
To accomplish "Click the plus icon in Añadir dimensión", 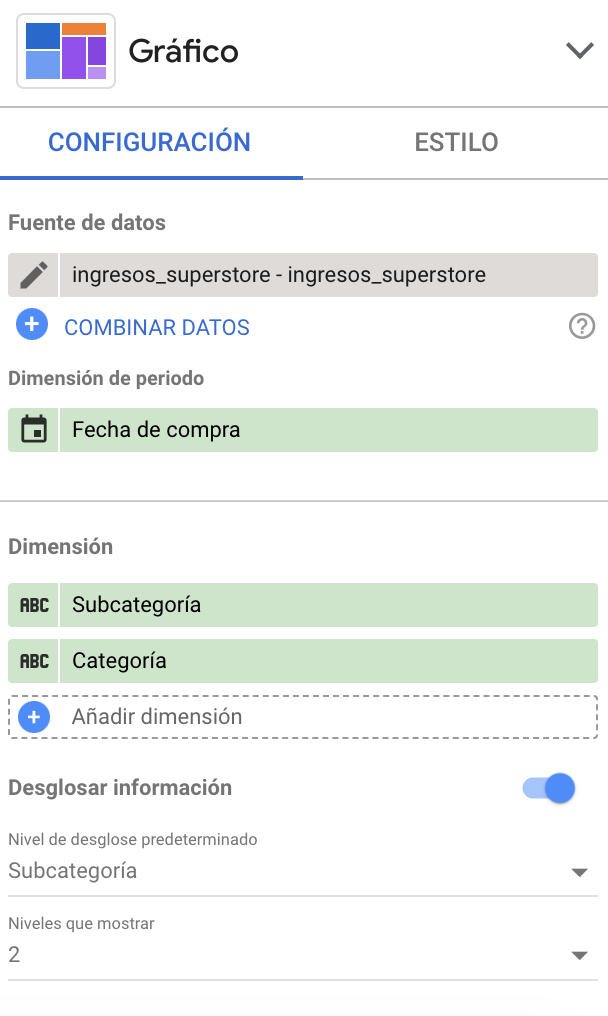I will (x=34, y=717).
